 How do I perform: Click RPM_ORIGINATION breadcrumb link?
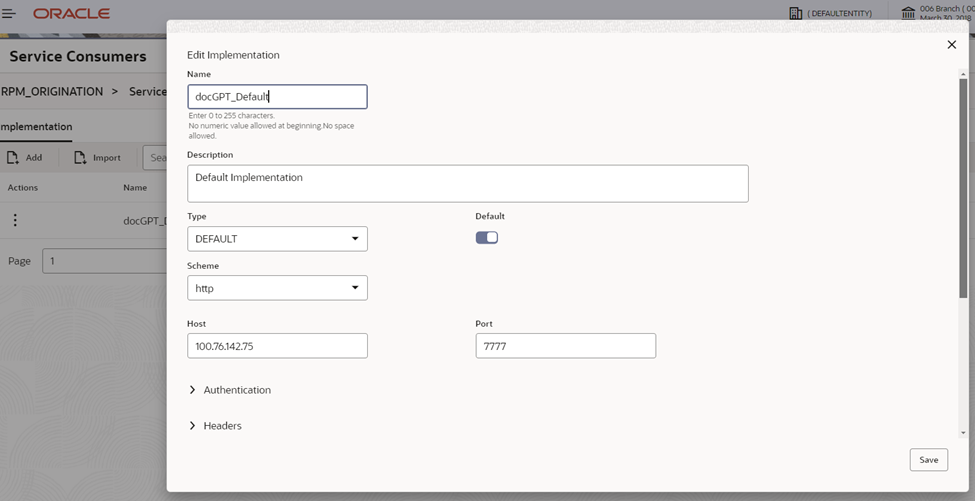[x=52, y=91]
